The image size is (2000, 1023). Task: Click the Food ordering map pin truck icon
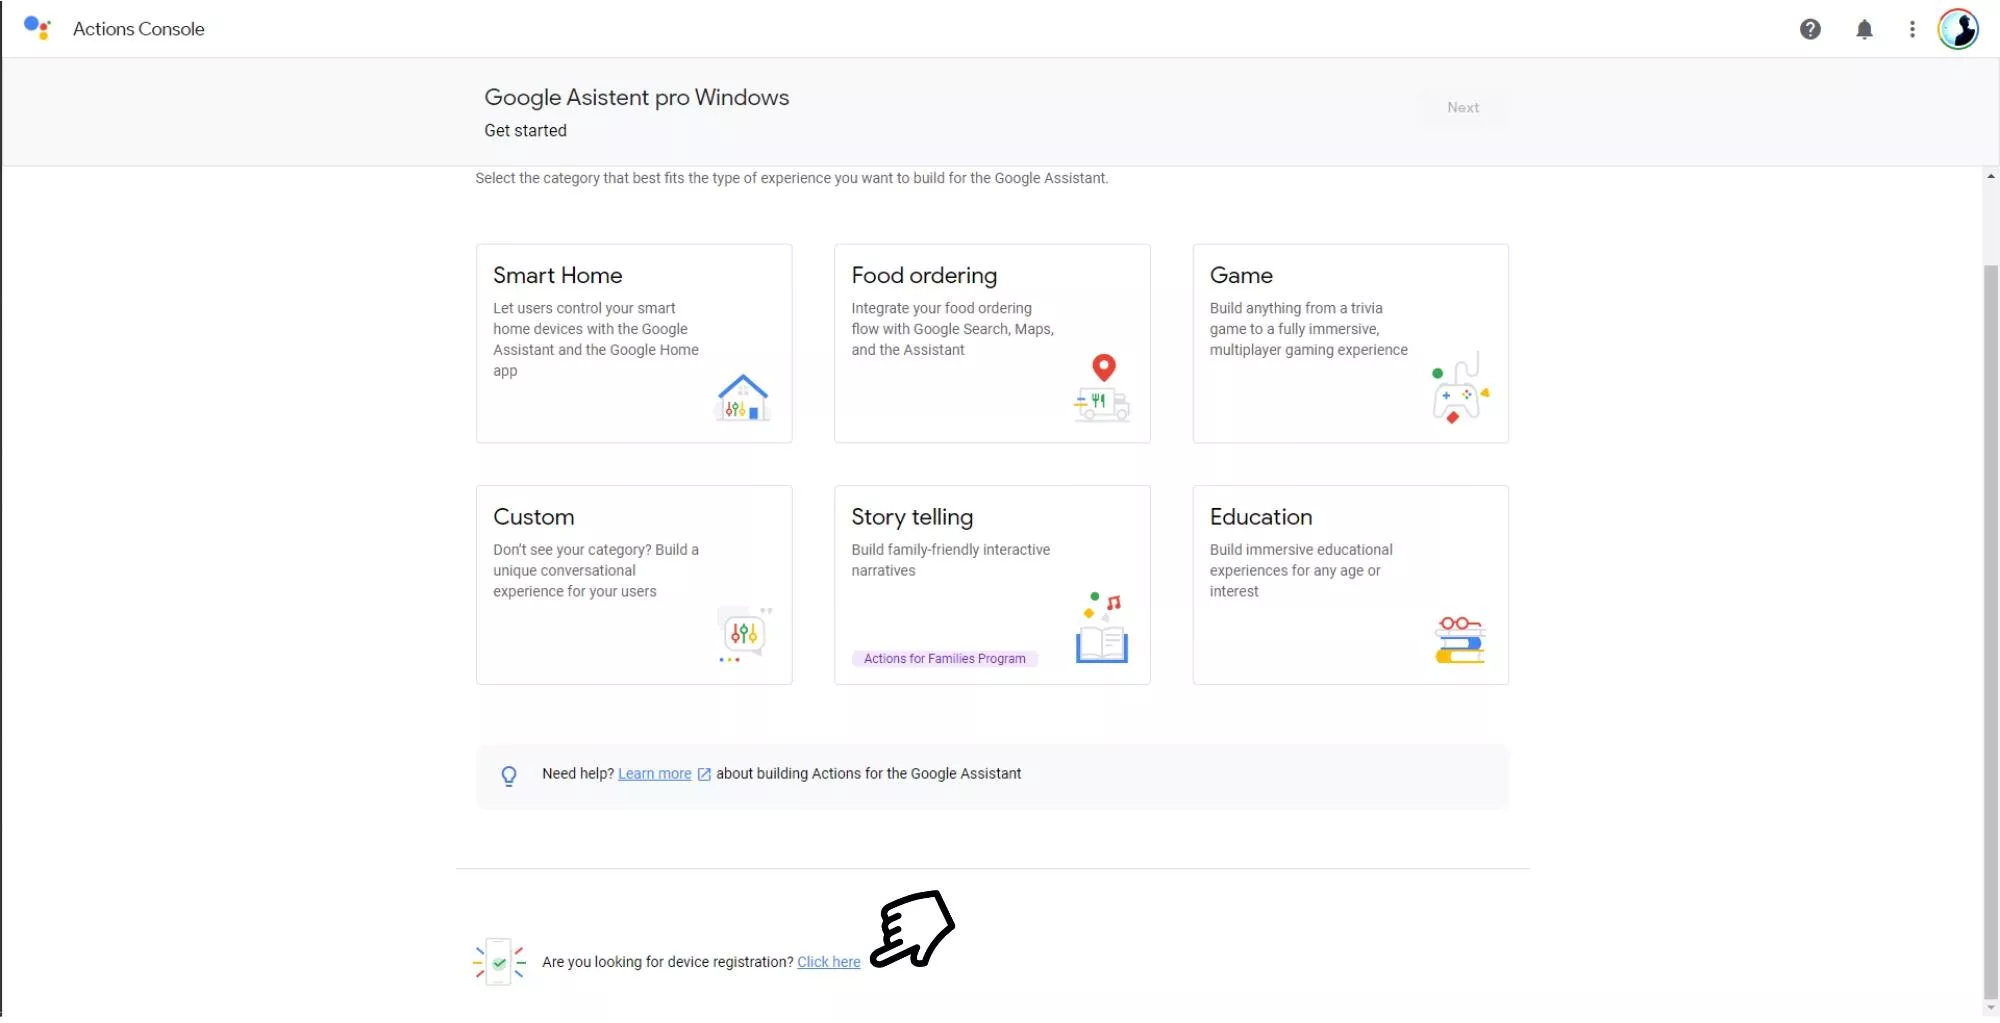point(1102,388)
